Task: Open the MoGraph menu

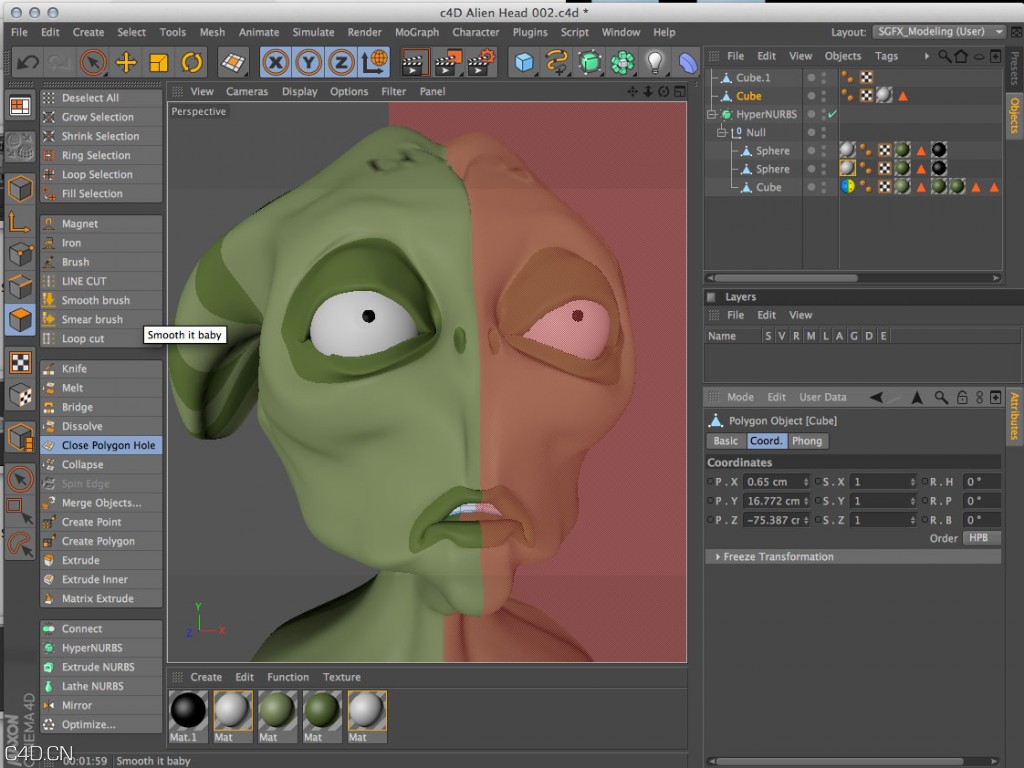Action: pos(416,32)
